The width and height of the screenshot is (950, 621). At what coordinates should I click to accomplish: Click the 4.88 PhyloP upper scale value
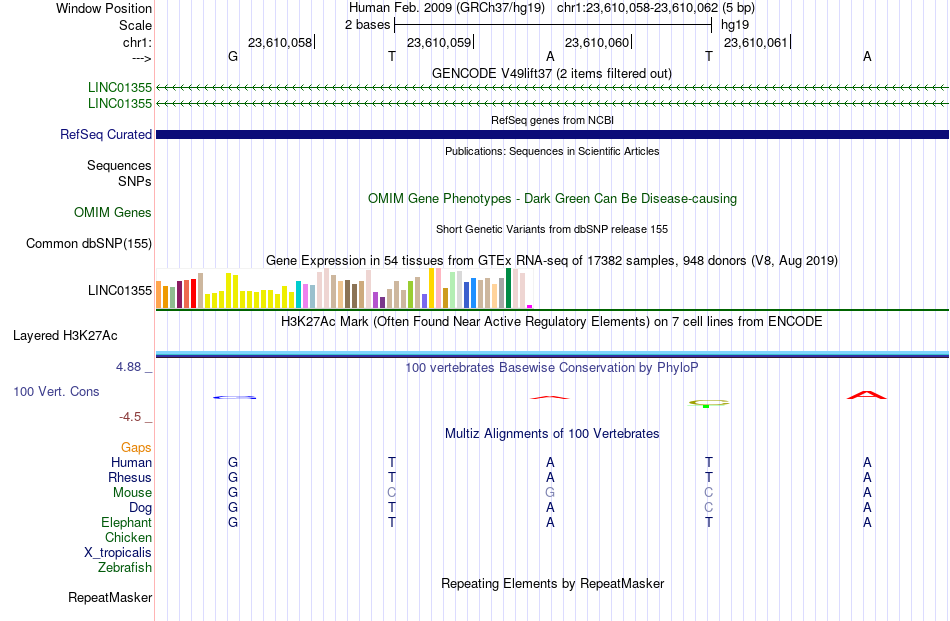coord(128,367)
